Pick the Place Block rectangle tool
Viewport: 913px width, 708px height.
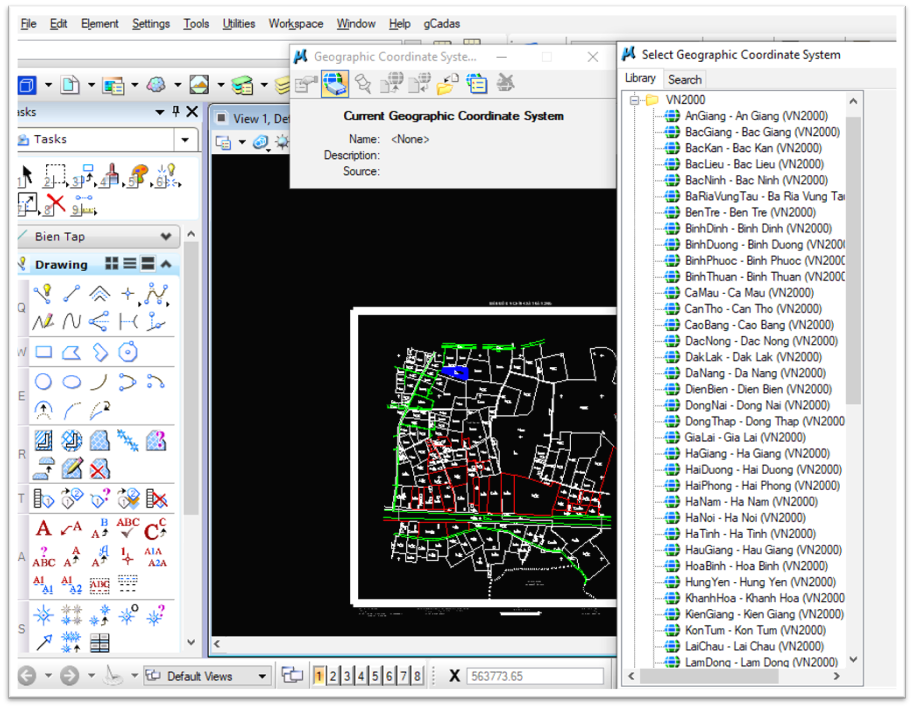[43, 352]
